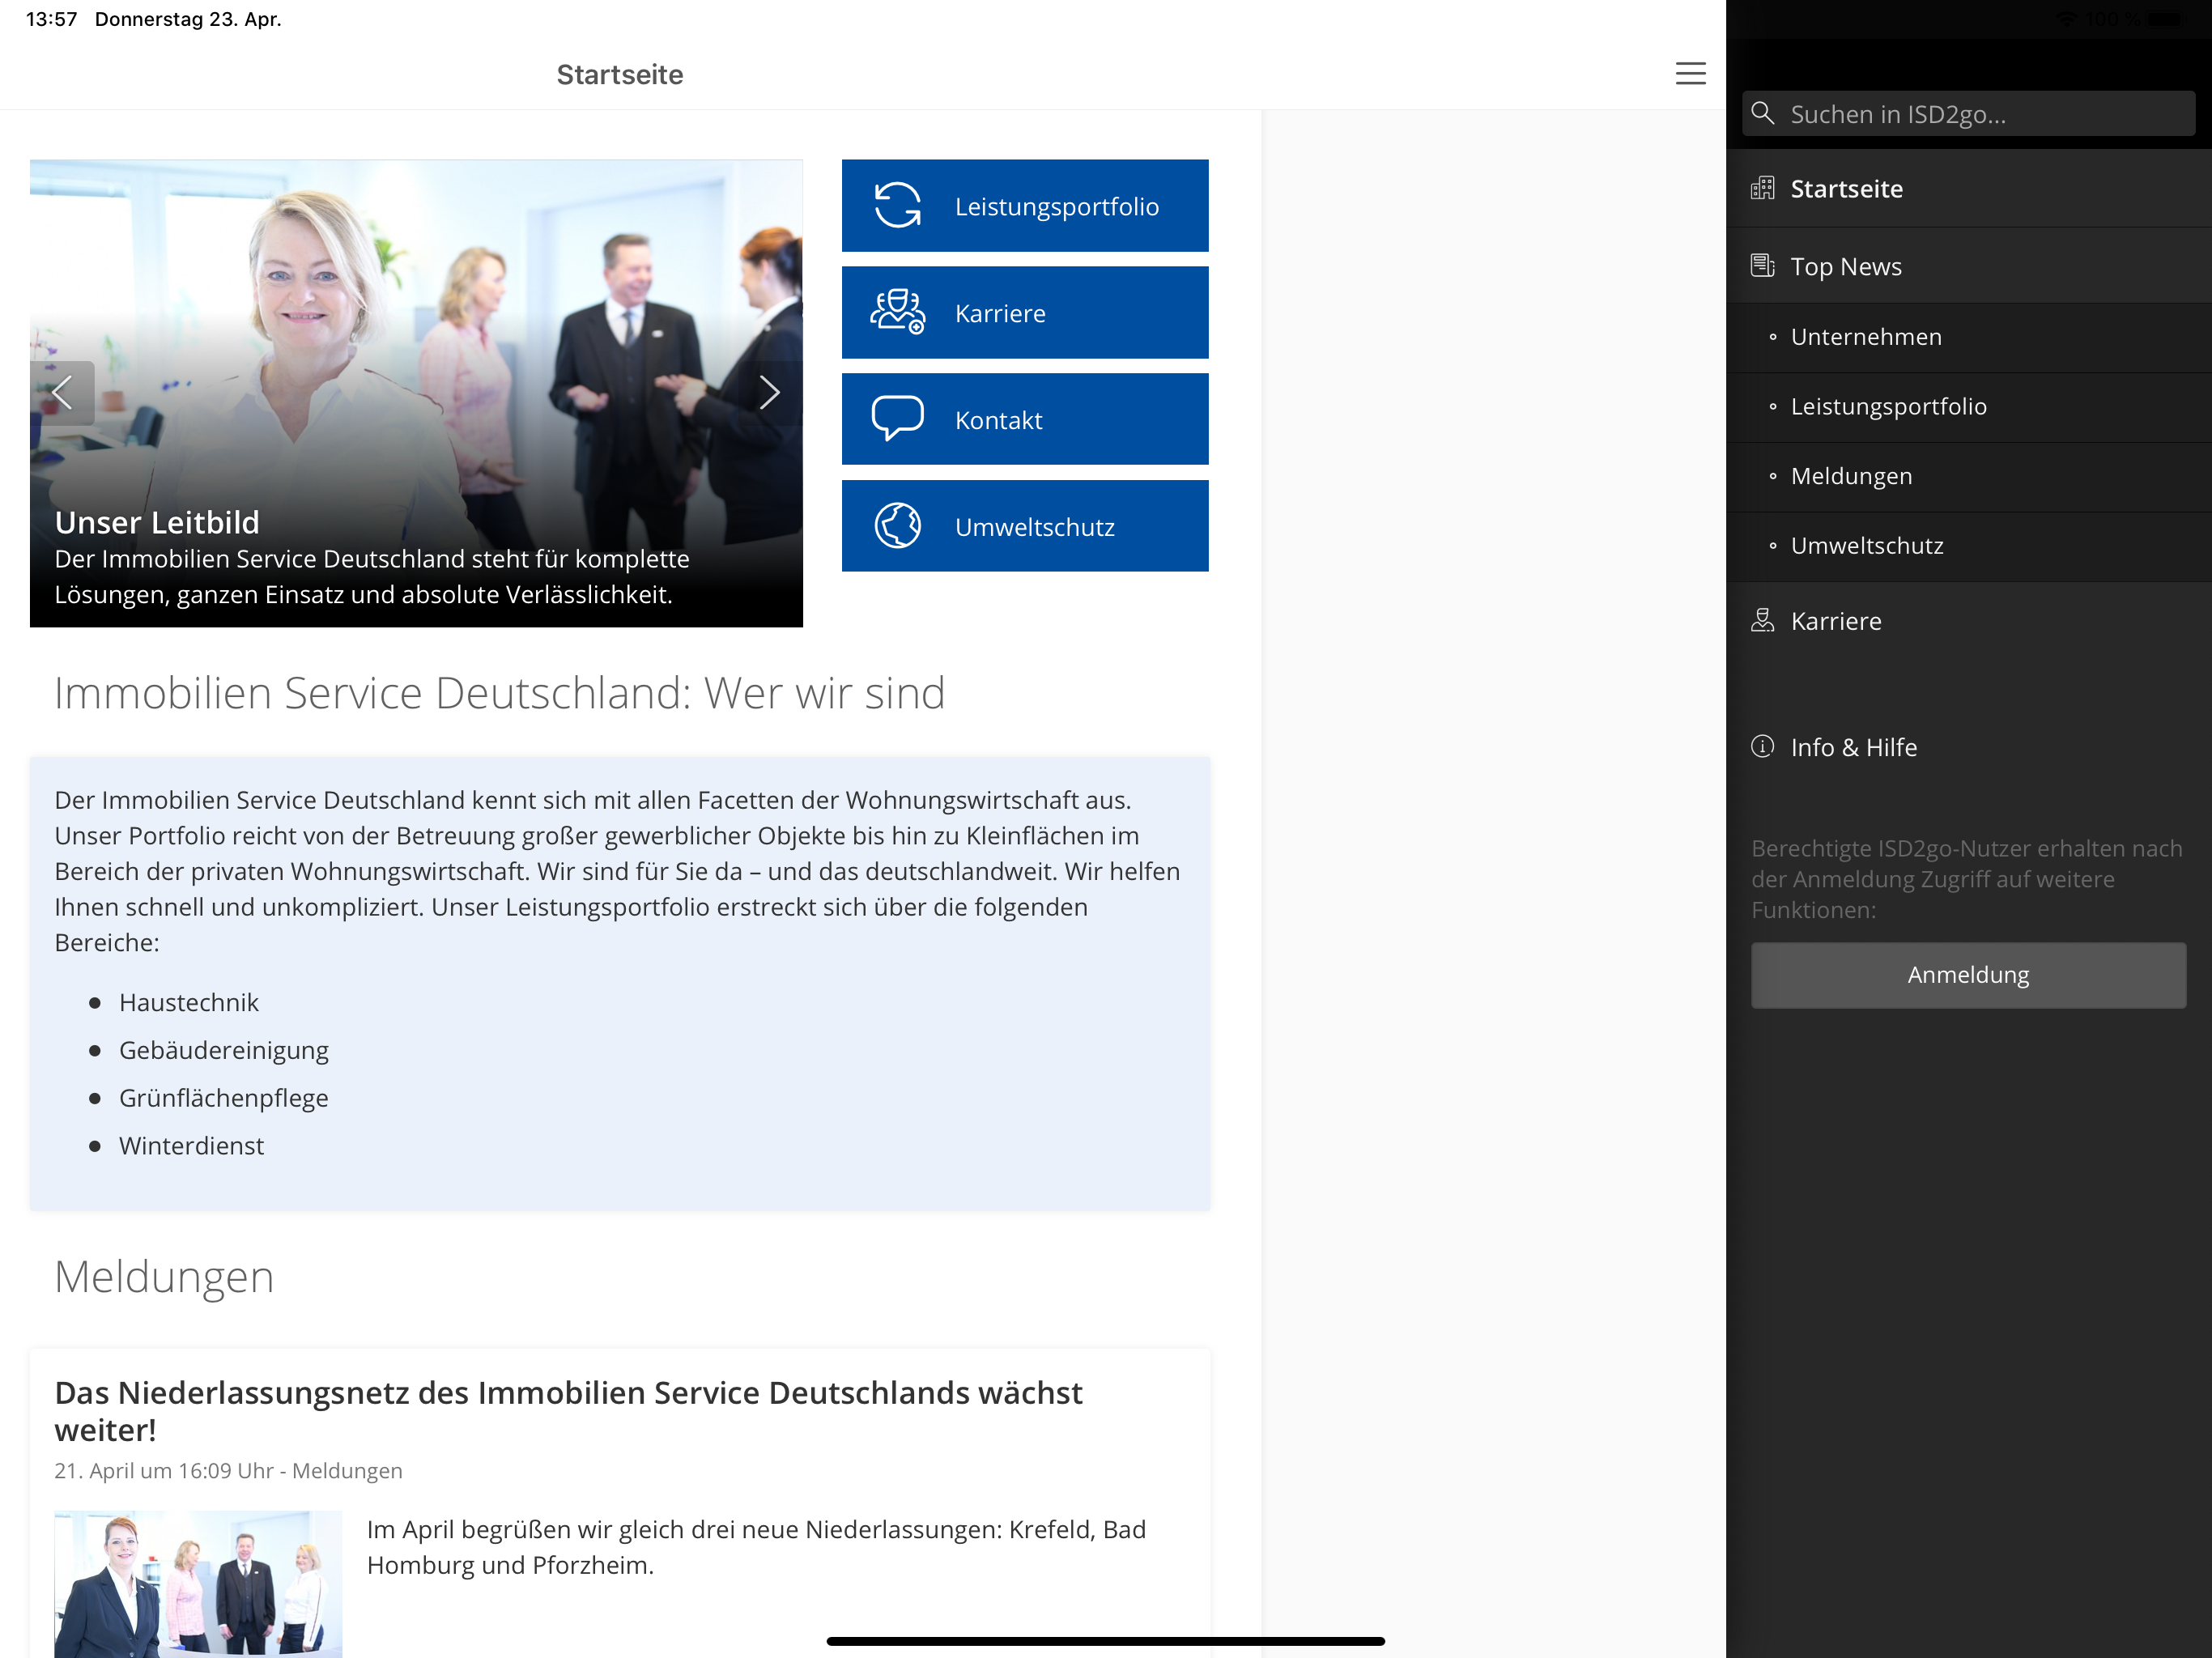Click the '21. April um 16:09 Uhr' date line

[x=228, y=1471]
